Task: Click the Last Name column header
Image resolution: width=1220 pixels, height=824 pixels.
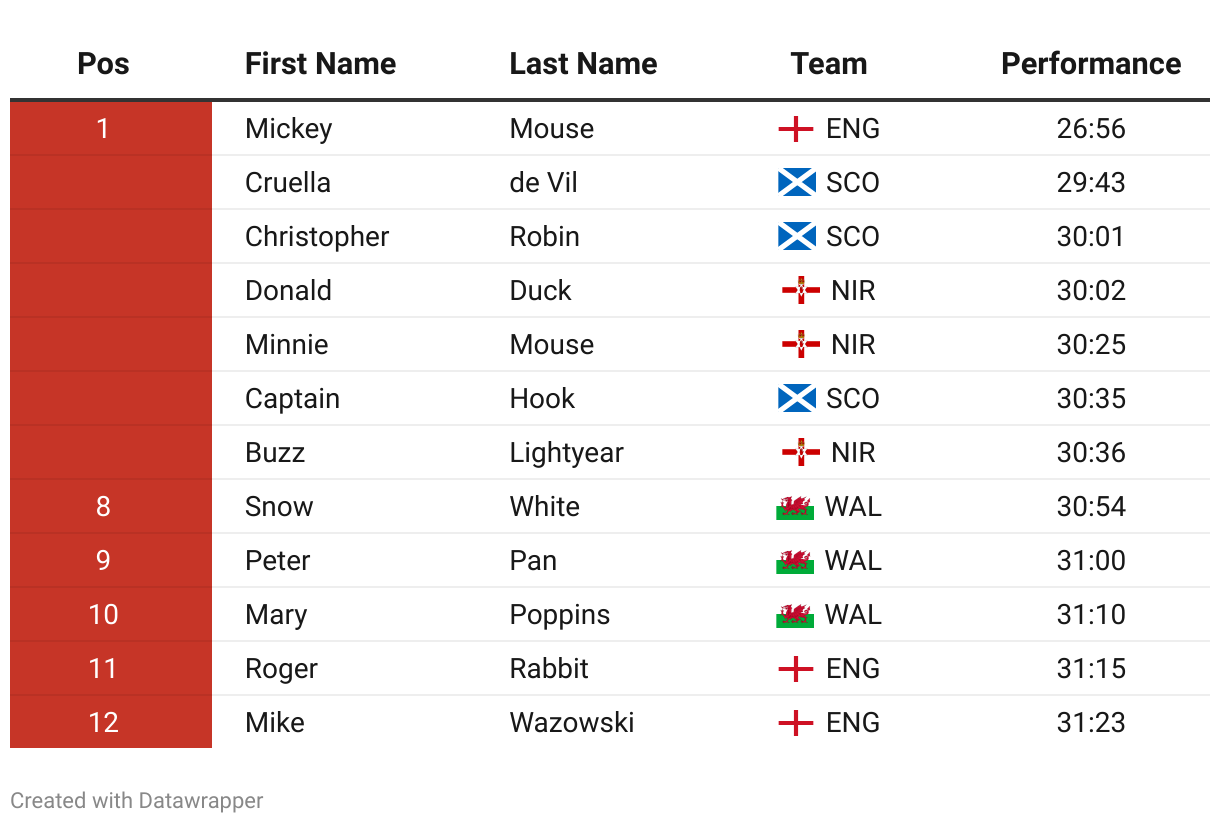Action: pos(583,64)
